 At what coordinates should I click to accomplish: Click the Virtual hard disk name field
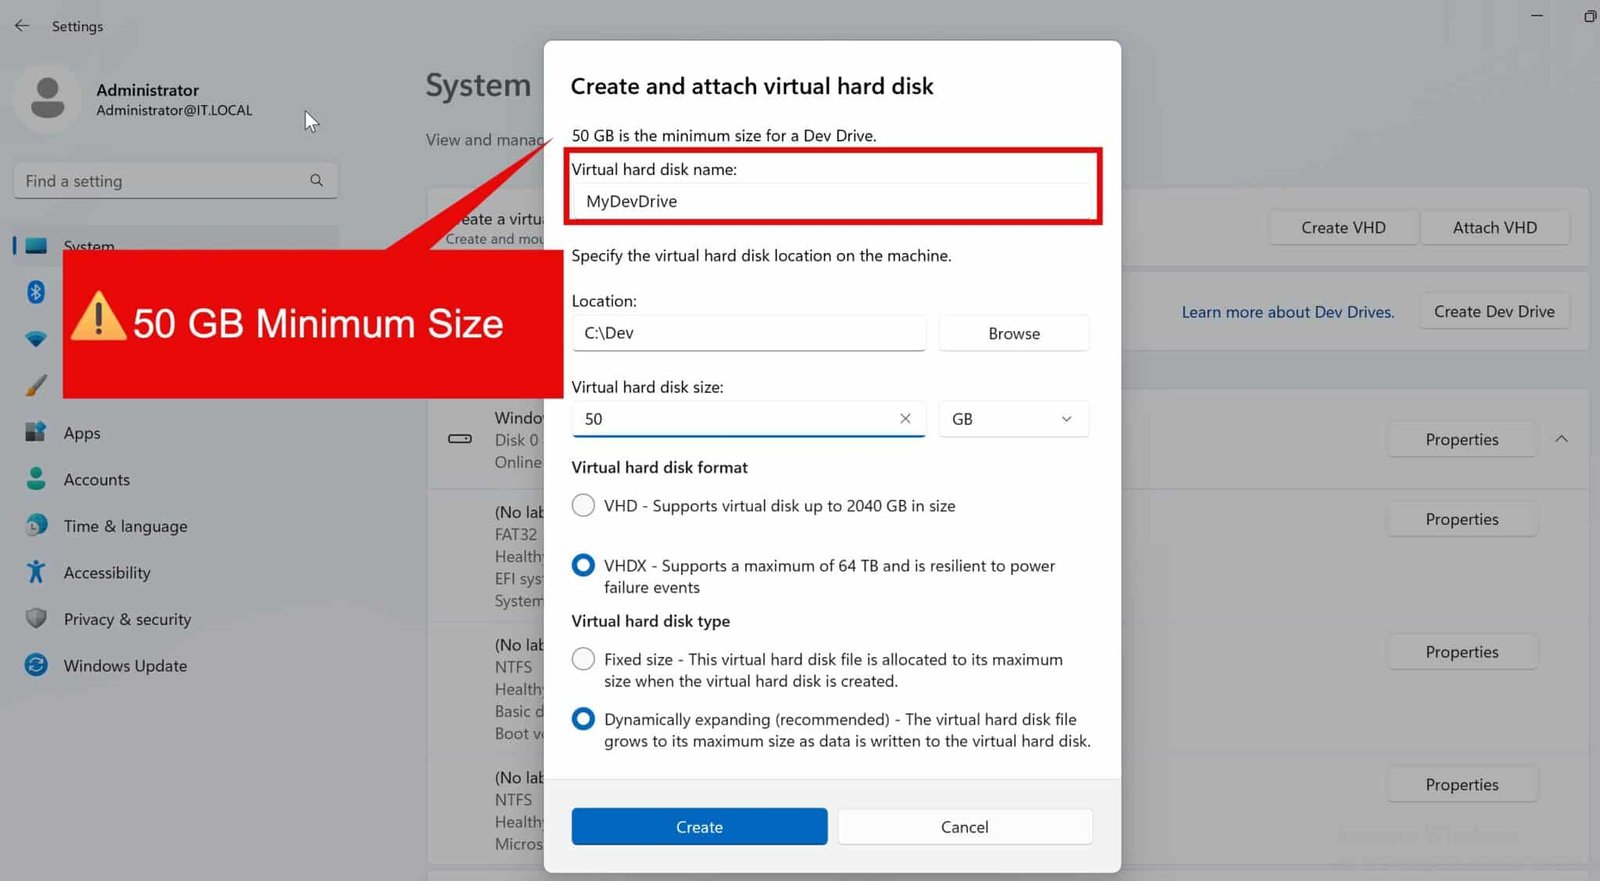[831, 201]
